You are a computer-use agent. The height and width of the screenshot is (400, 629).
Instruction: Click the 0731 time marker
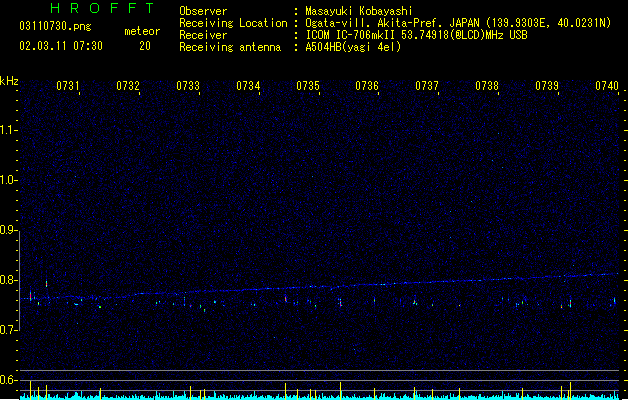click(67, 86)
